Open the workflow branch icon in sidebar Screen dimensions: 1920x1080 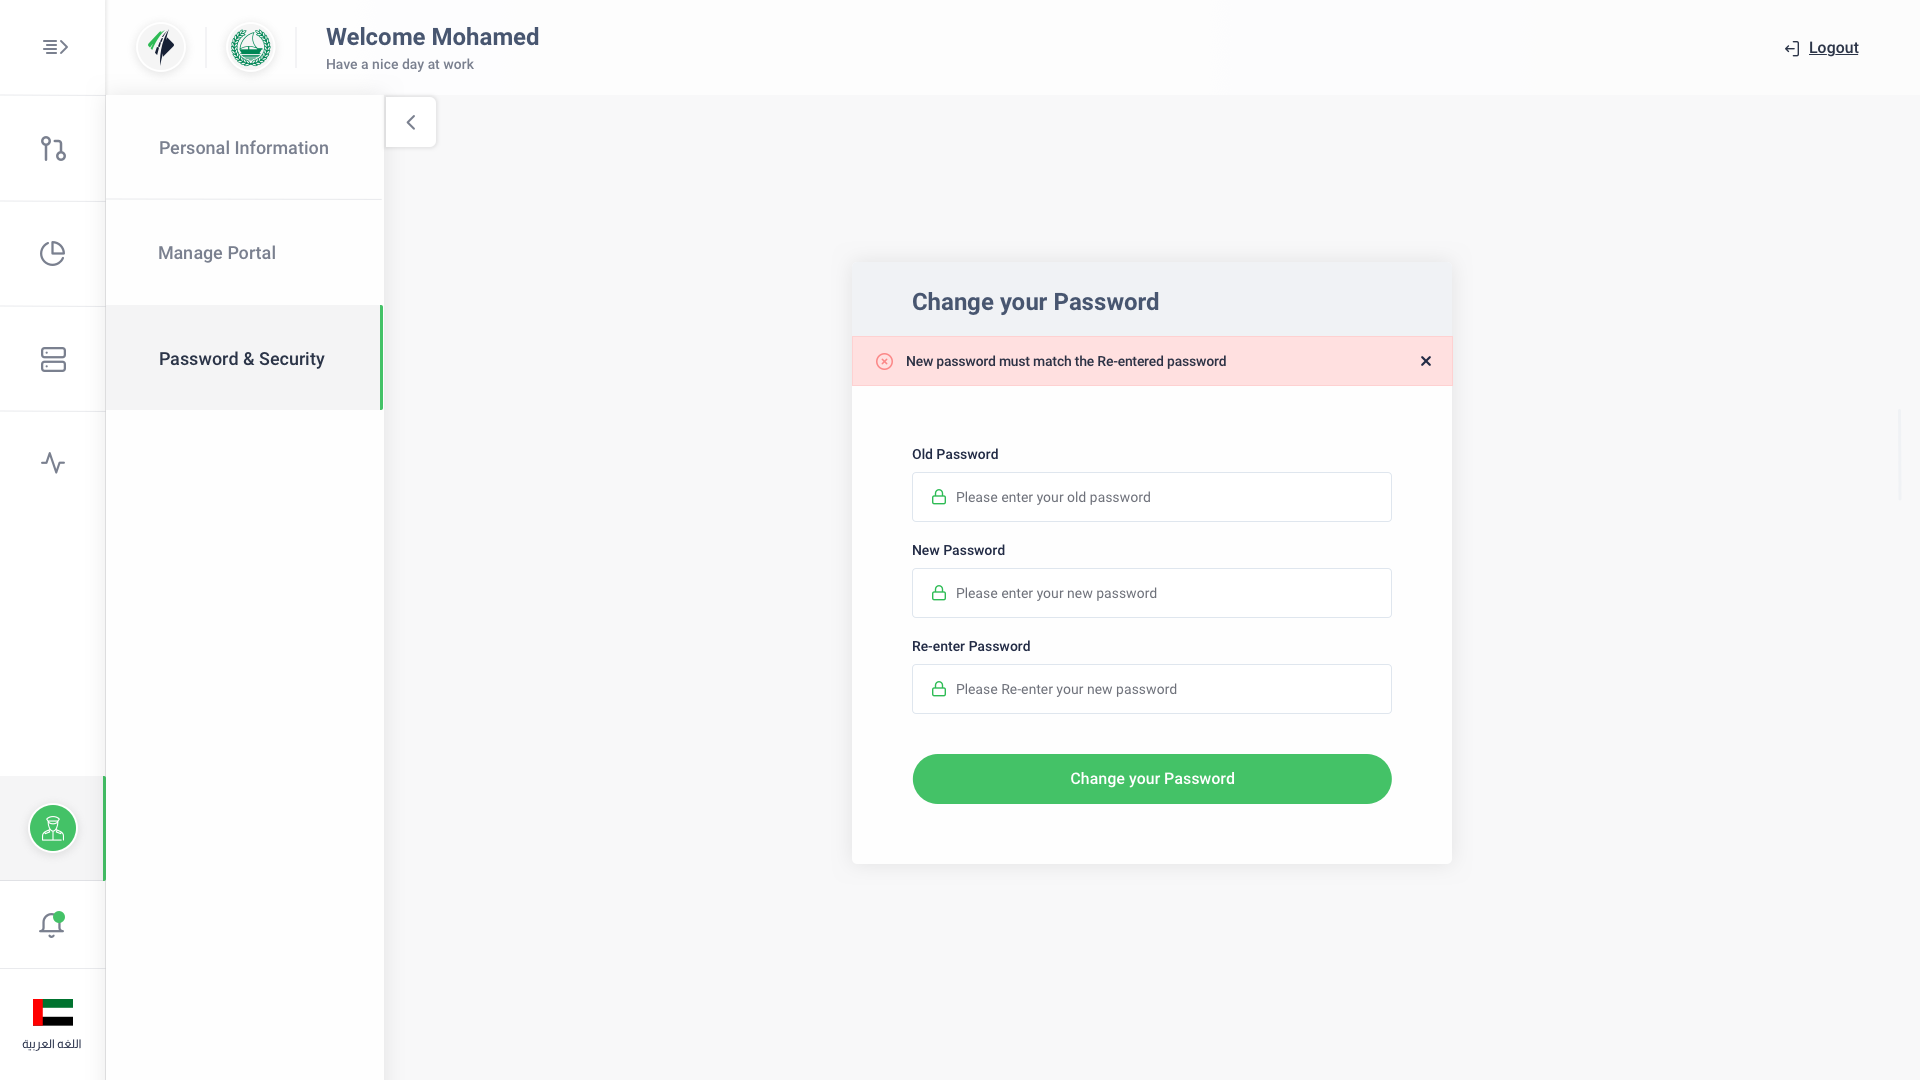pyautogui.click(x=53, y=149)
